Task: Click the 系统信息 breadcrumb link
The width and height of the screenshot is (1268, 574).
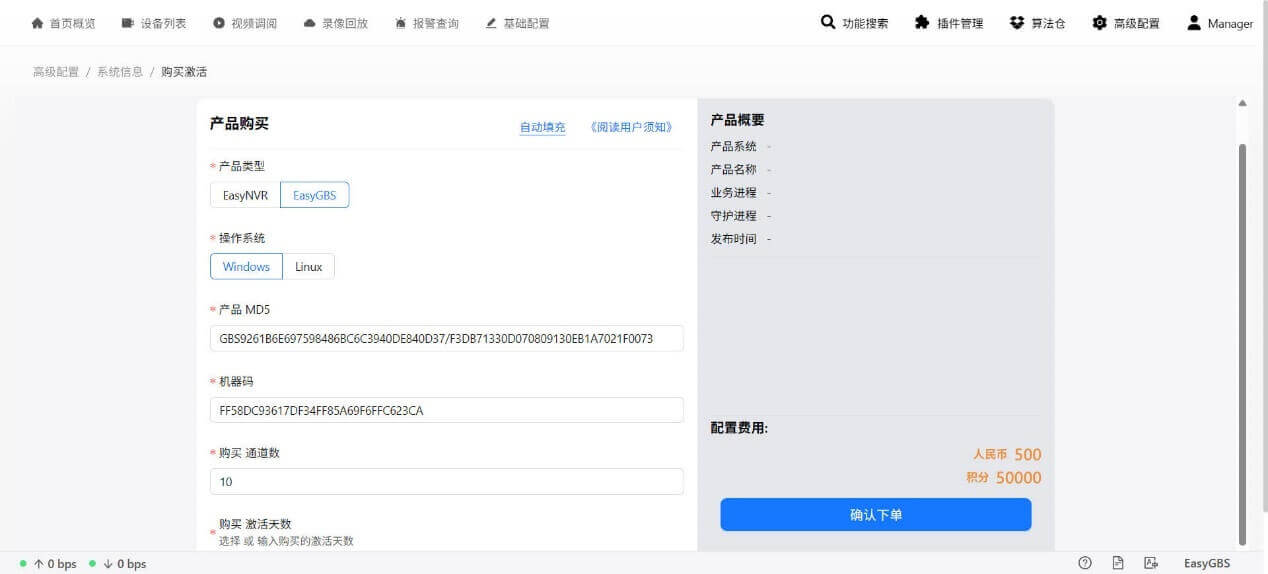Action: click(120, 72)
